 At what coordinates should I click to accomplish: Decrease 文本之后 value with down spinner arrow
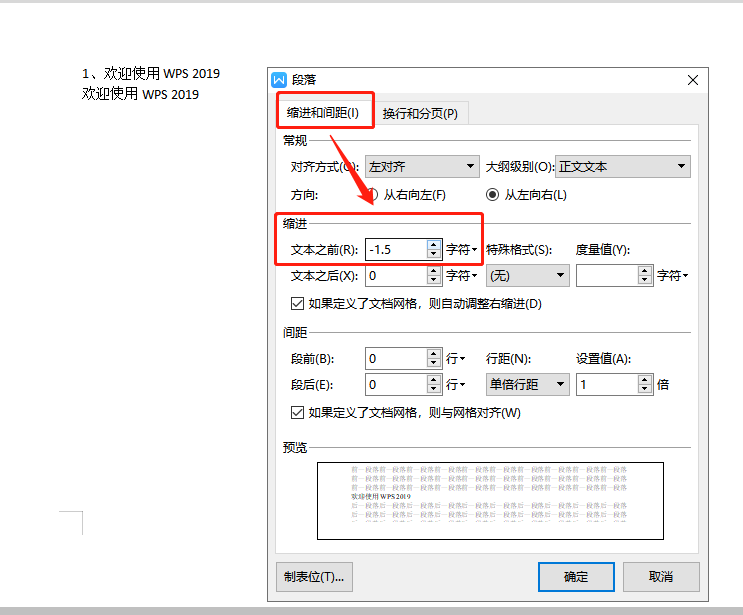click(434, 280)
